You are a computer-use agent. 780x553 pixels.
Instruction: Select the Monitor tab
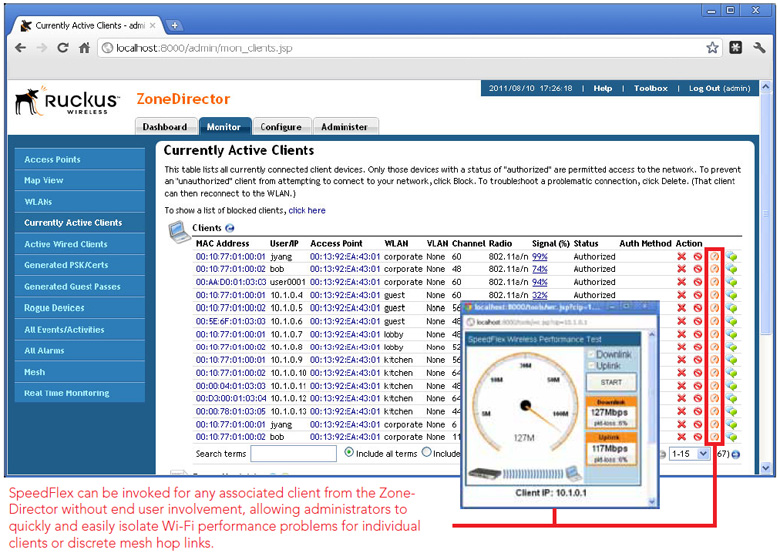(x=224, y=127)
